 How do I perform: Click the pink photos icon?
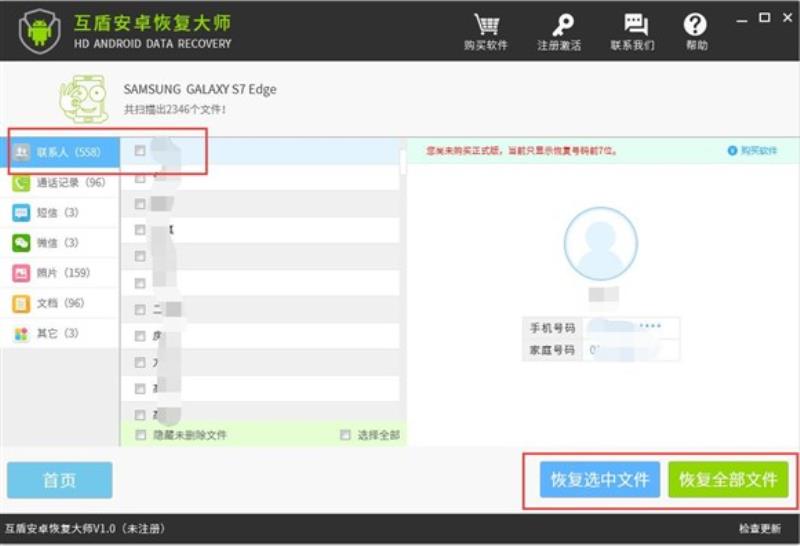point(21,273)
